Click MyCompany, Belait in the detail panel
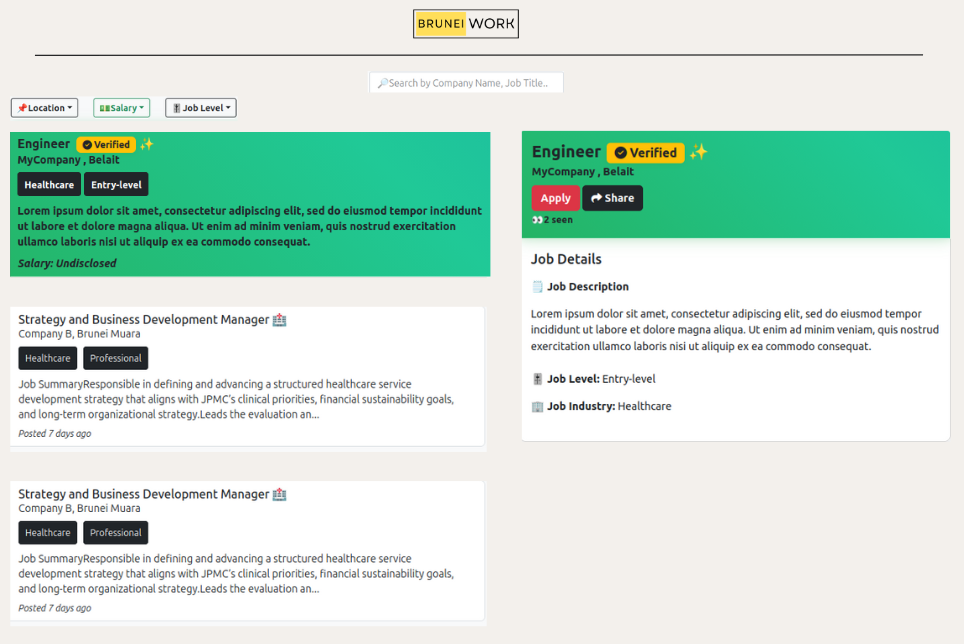 coord(583,171)
